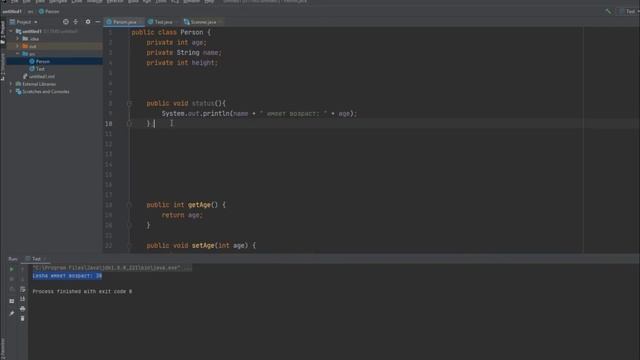This screenshot has width=640, height=360.
Task: Hide the Project panel with the minus icon
Action: coord(98,22)
